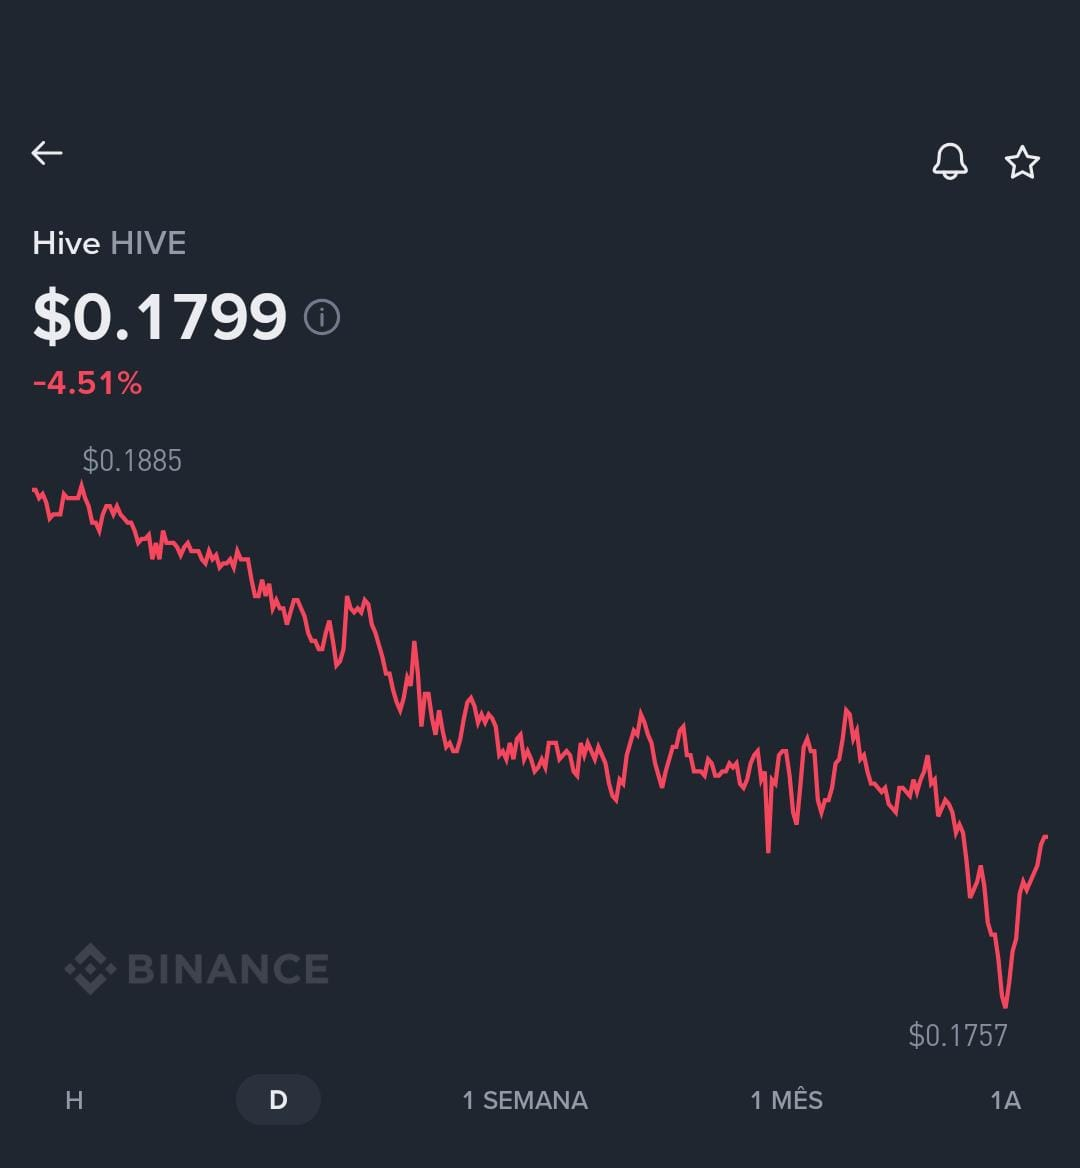Click the Binance diamond logo
Viewport: 1080px width, 1168px height.
click(90, 969)
